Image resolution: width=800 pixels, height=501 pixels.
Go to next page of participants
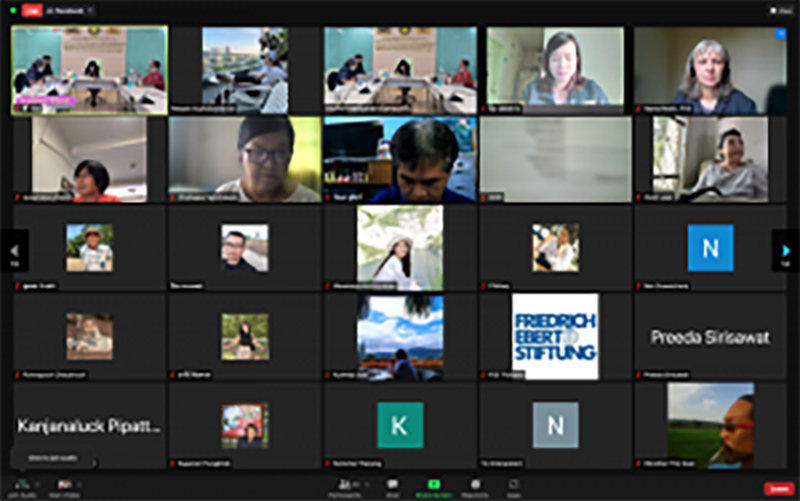pos(786,251)
